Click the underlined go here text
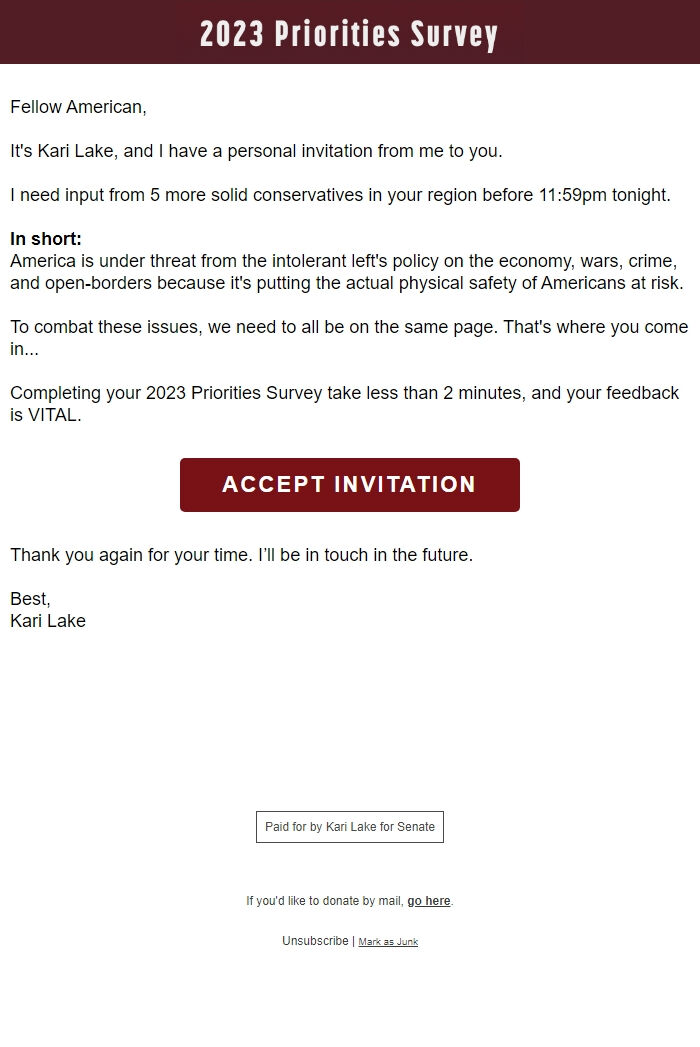 (x=428, y=900)
